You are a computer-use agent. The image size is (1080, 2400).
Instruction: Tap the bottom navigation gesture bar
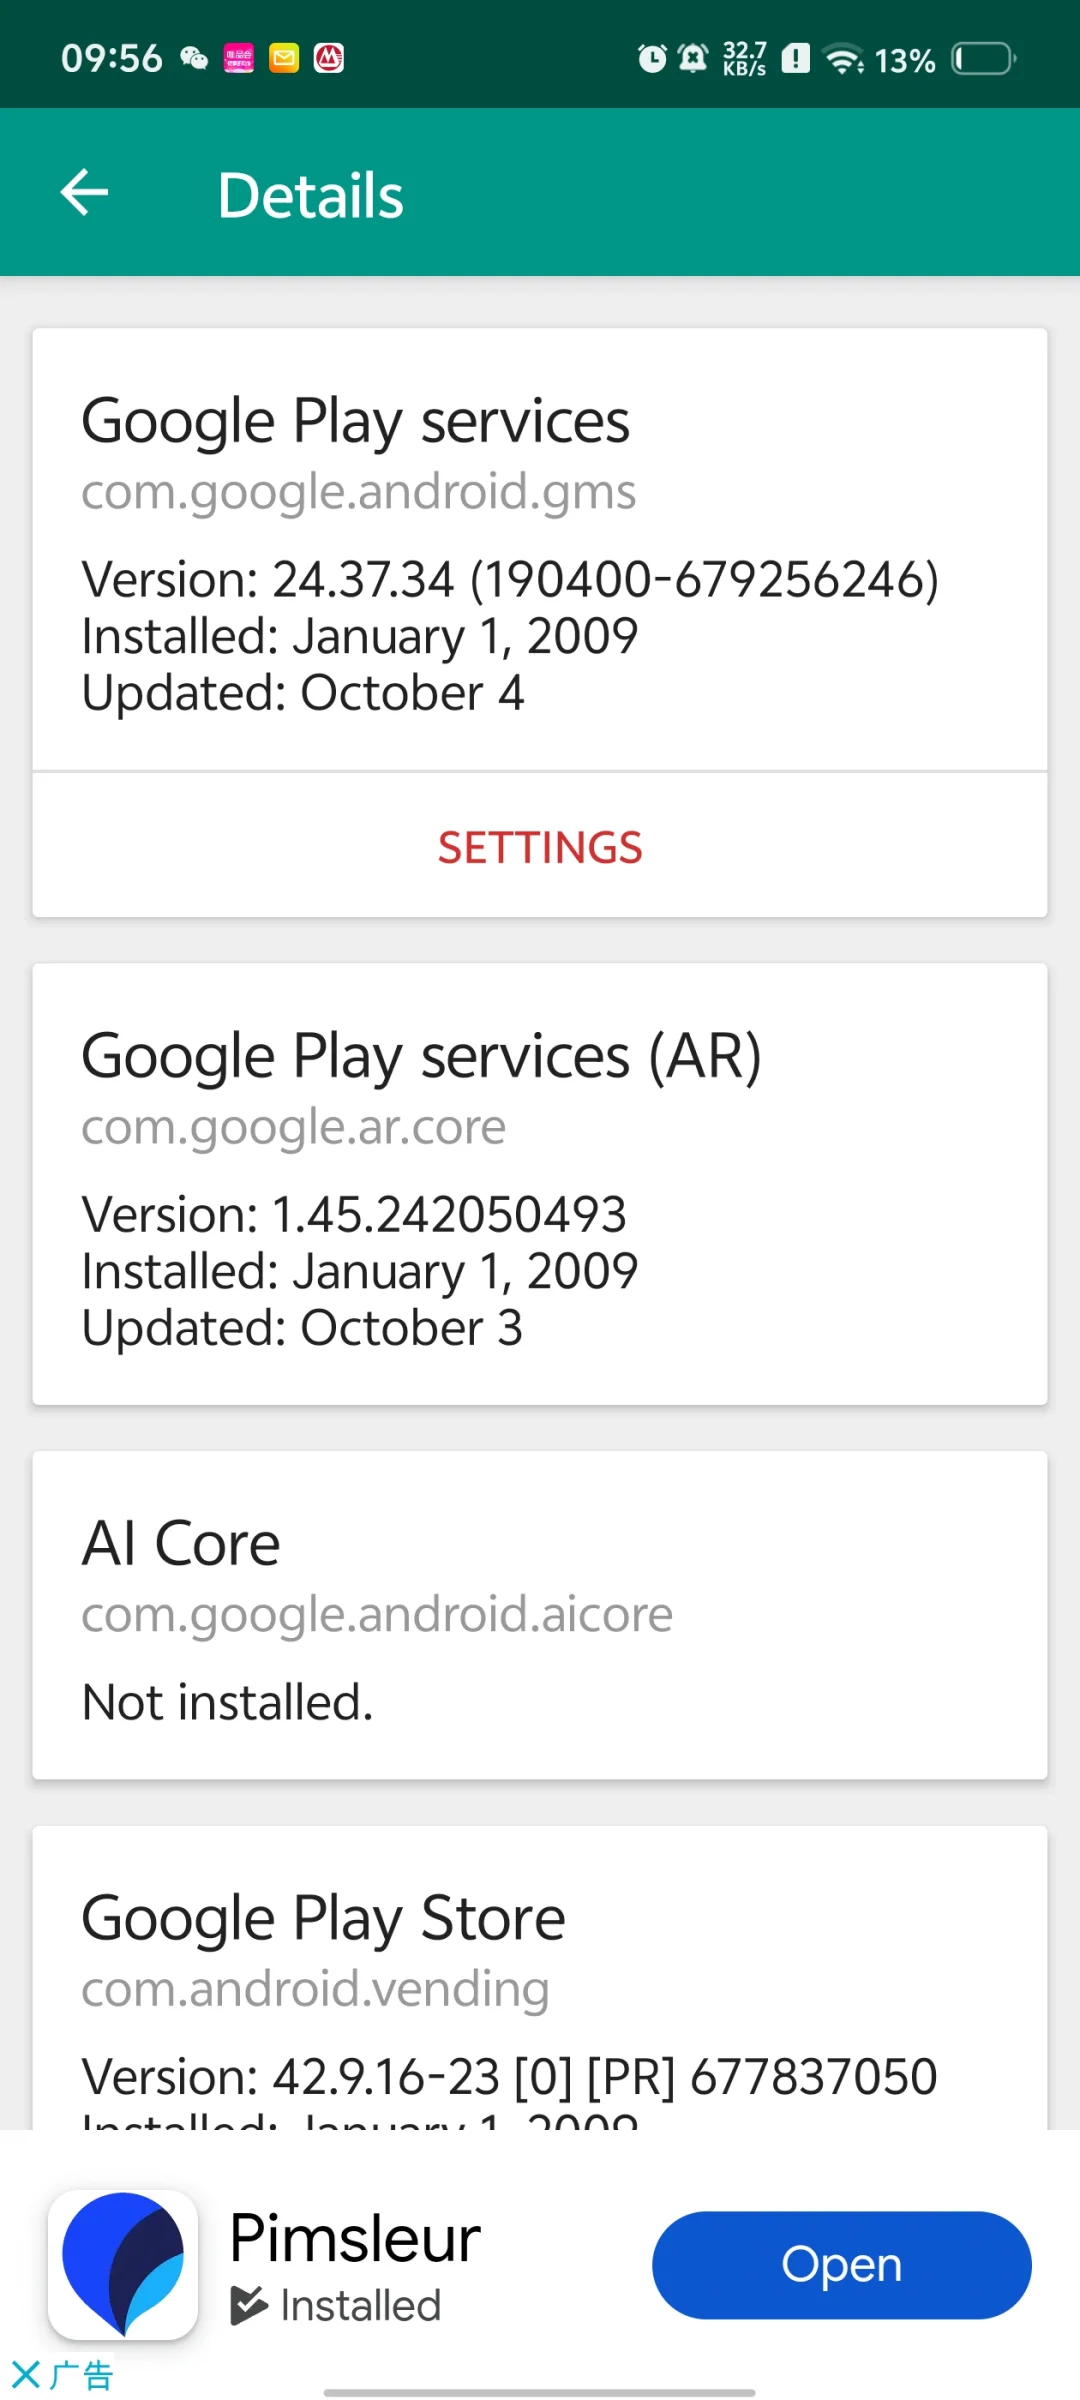click(x=540, y=2392)
